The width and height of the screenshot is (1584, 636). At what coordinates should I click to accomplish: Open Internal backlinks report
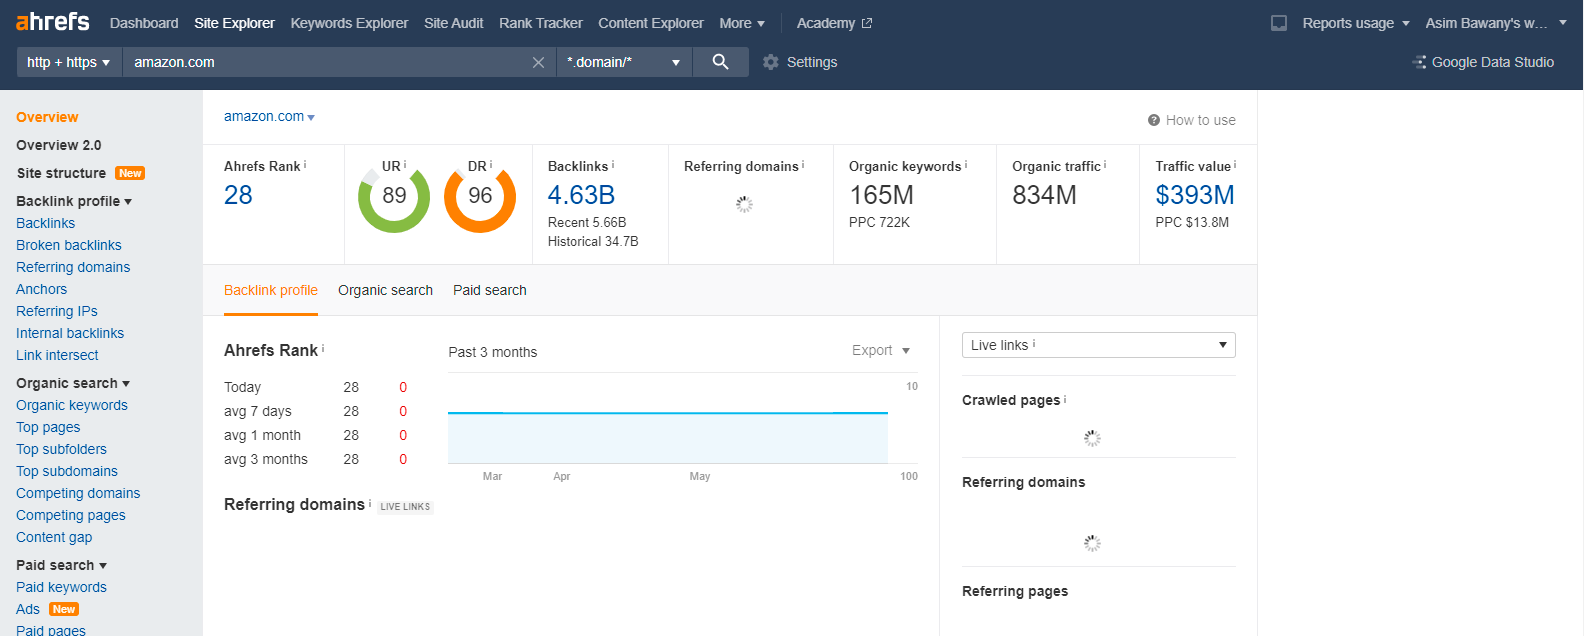point(70,333)
